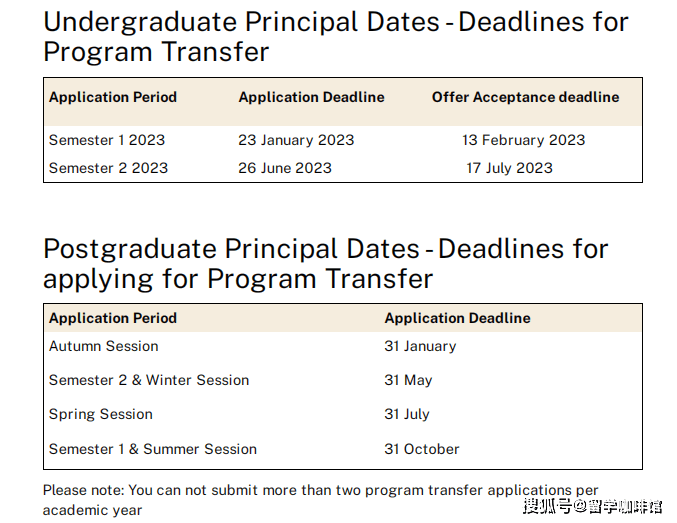Click the 26 June 2023 deadline cell
This screenshot has height=523, width=677.
pyautogui.click(x=285, y=168)
